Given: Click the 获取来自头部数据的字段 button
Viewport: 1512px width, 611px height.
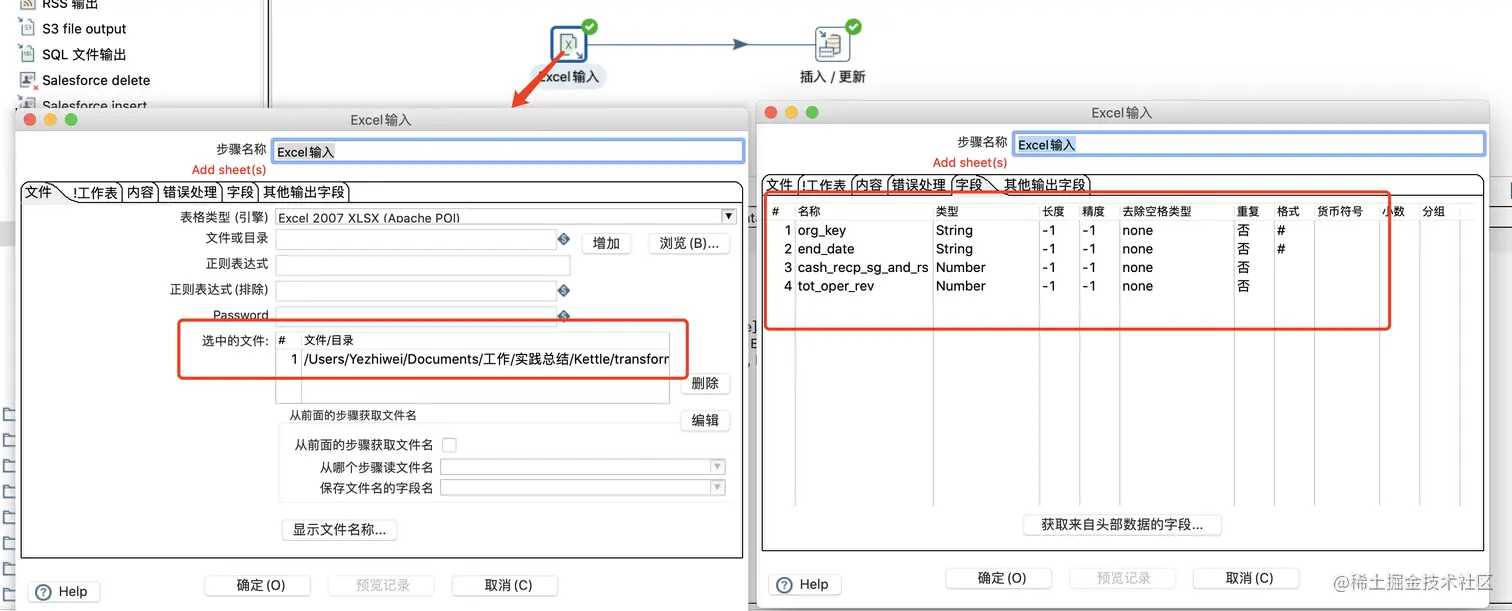Looking at the screenshot, I should [x=1120, y=524].
